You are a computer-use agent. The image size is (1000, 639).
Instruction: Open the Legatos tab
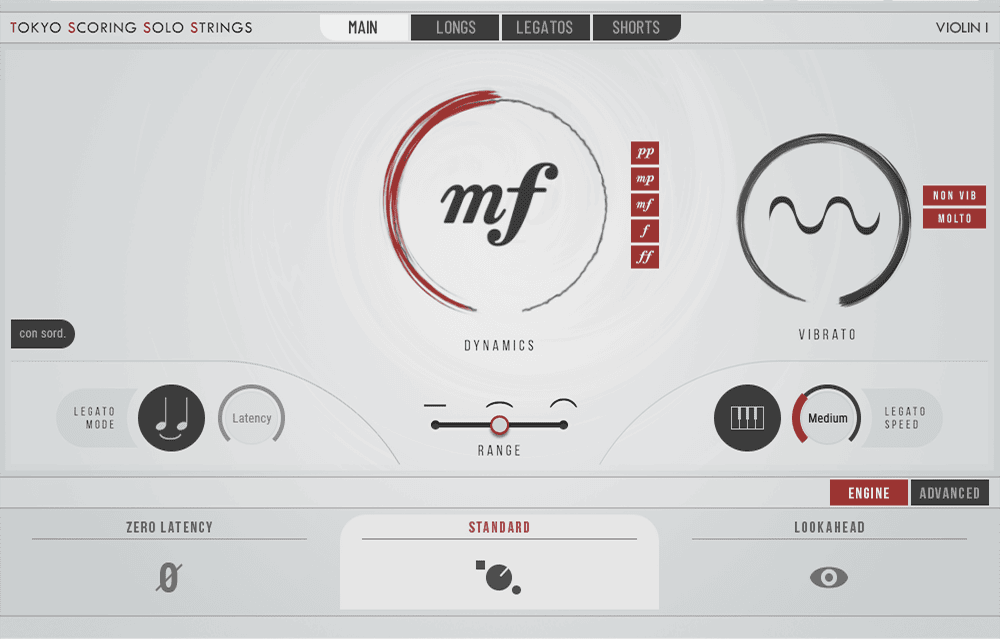pos(545,27)
